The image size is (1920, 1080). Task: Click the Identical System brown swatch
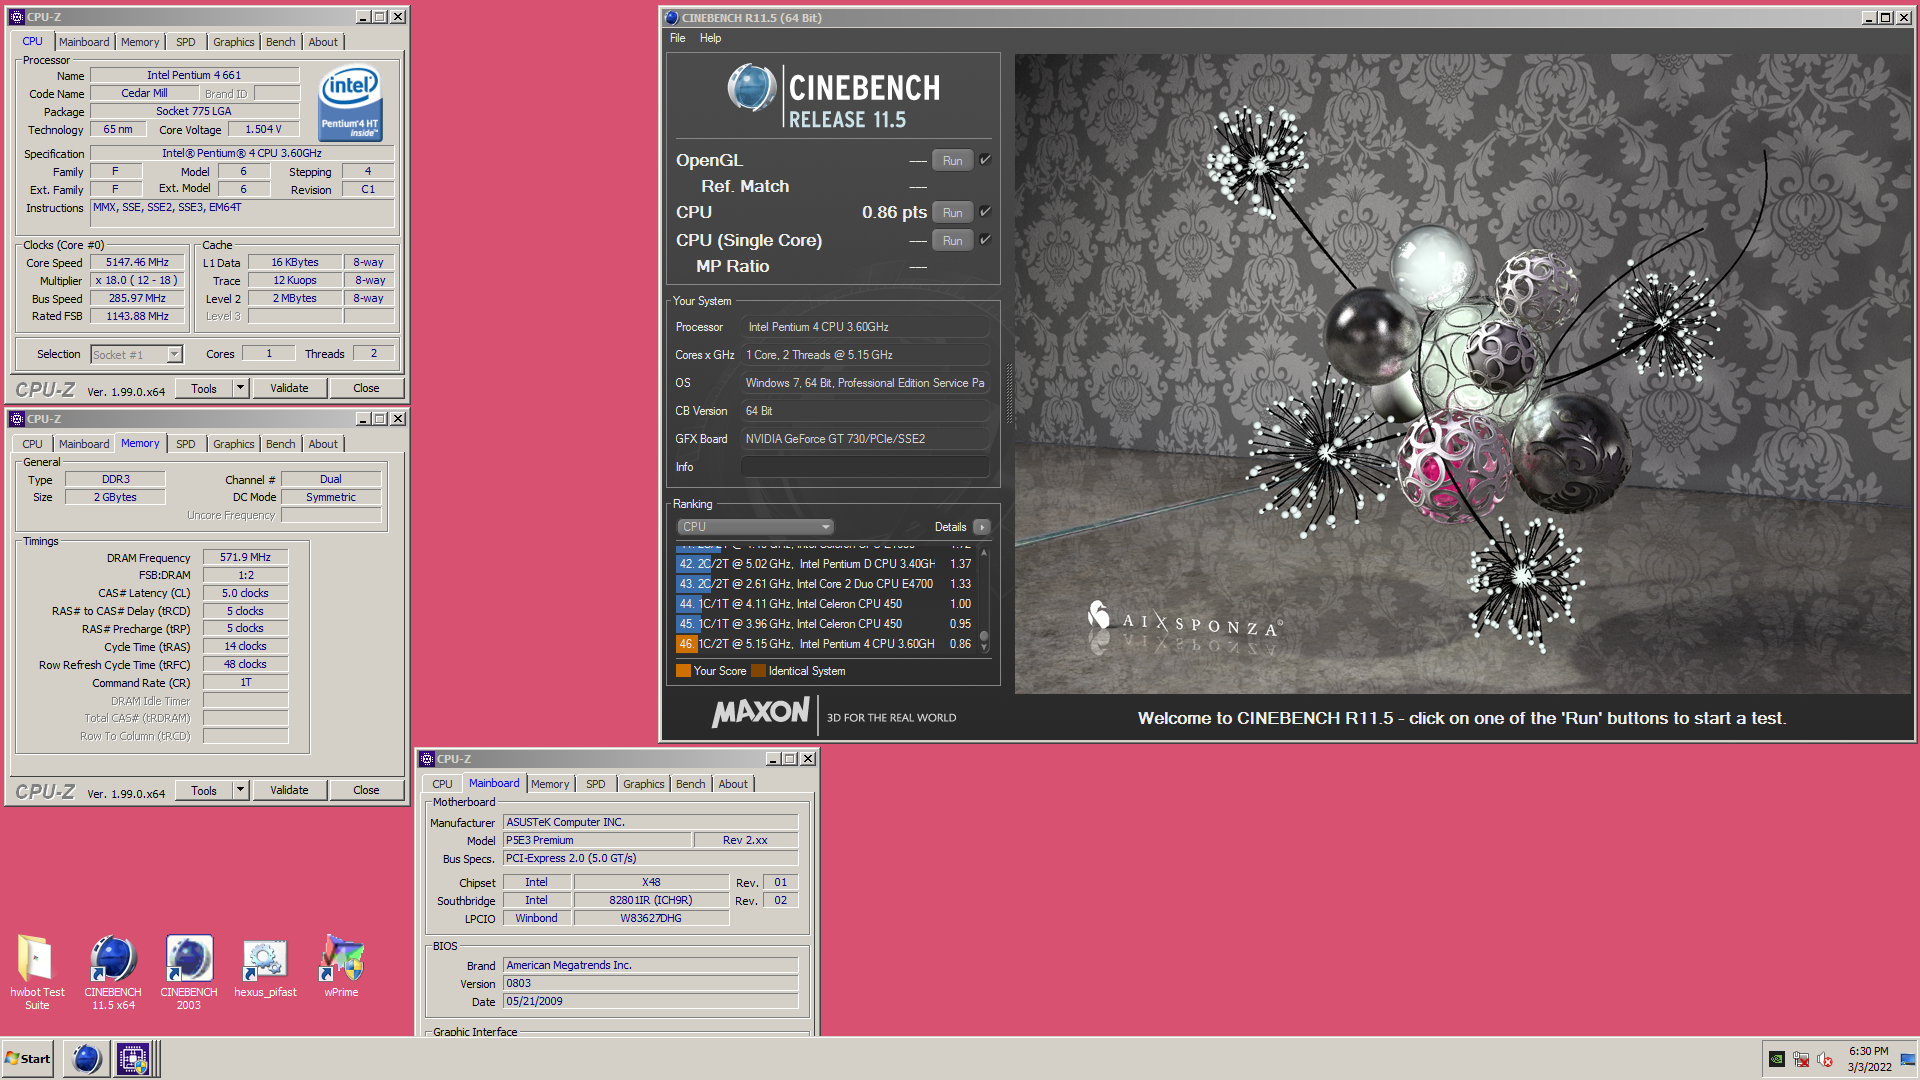[x=758, y=671]
